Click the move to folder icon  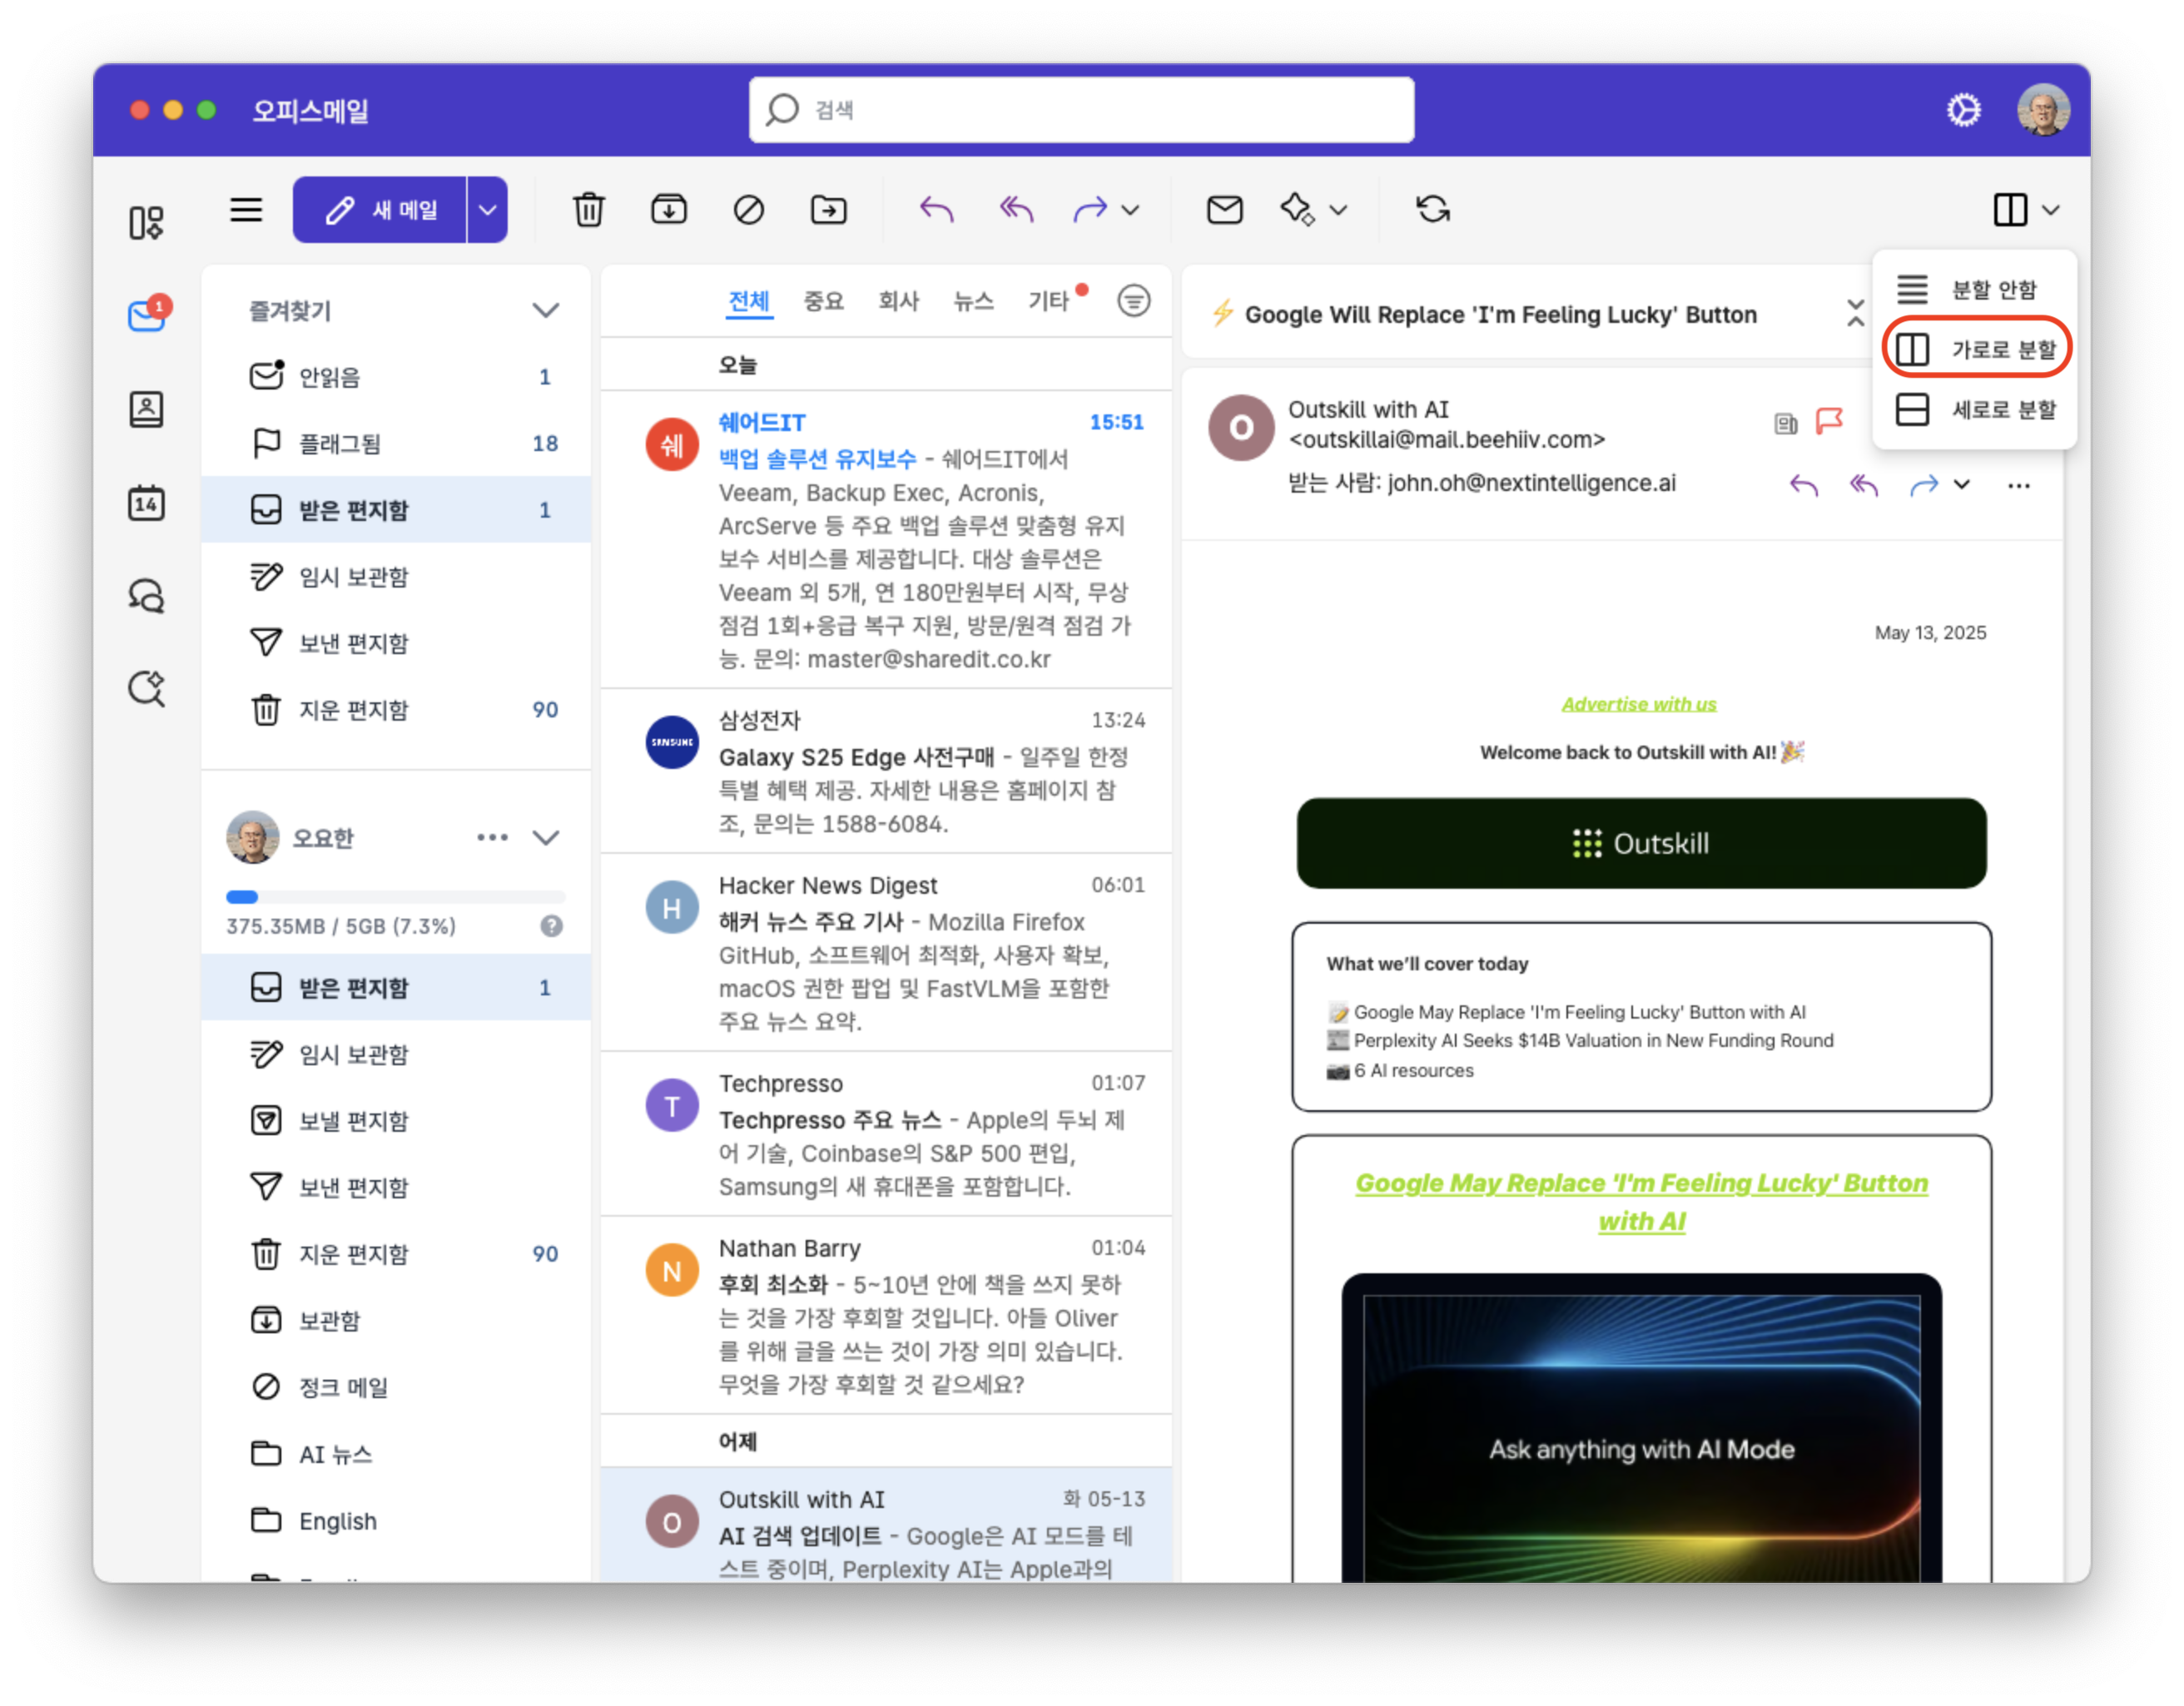(x=829, y=210)
